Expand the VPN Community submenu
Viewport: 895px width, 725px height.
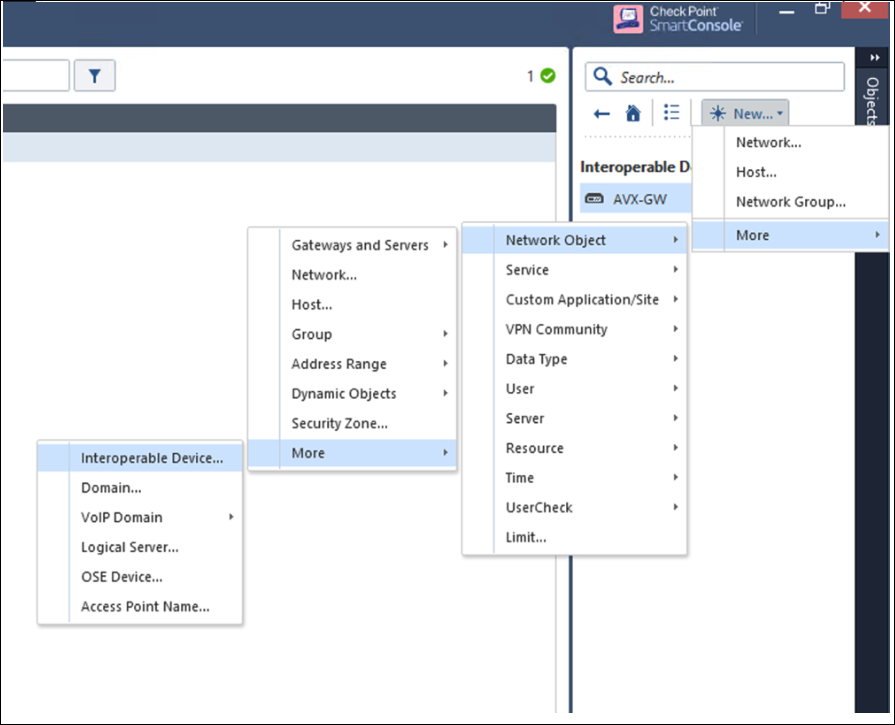click(x=556, y=329)
